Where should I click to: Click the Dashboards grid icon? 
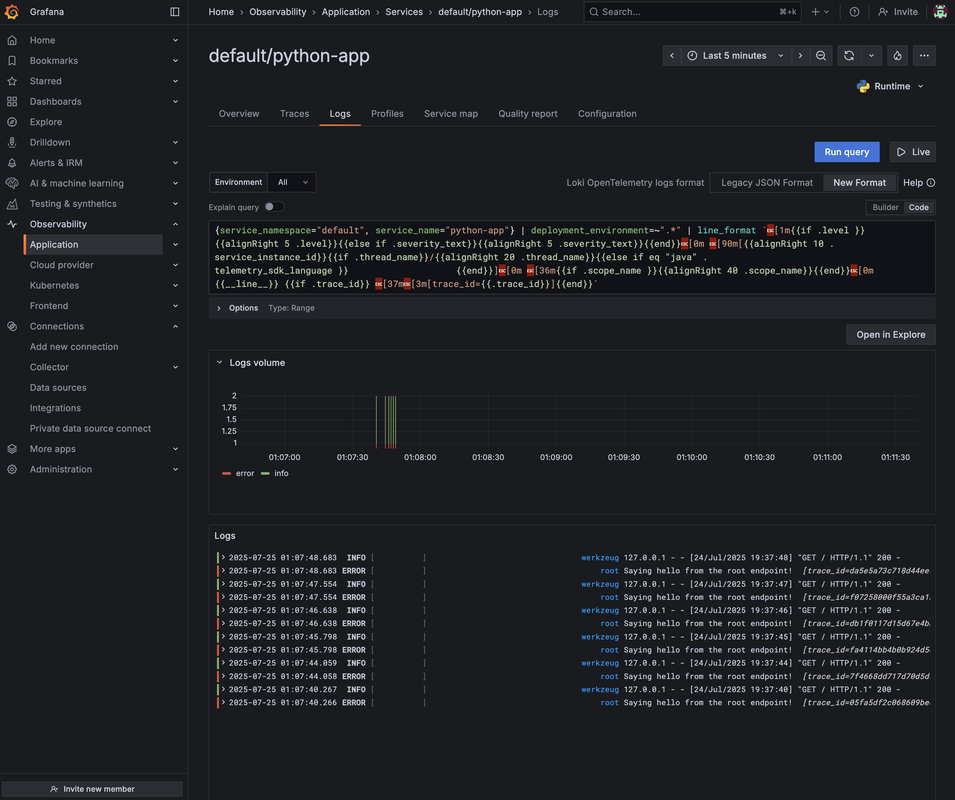pyautogui.click(x=12, y=102)
